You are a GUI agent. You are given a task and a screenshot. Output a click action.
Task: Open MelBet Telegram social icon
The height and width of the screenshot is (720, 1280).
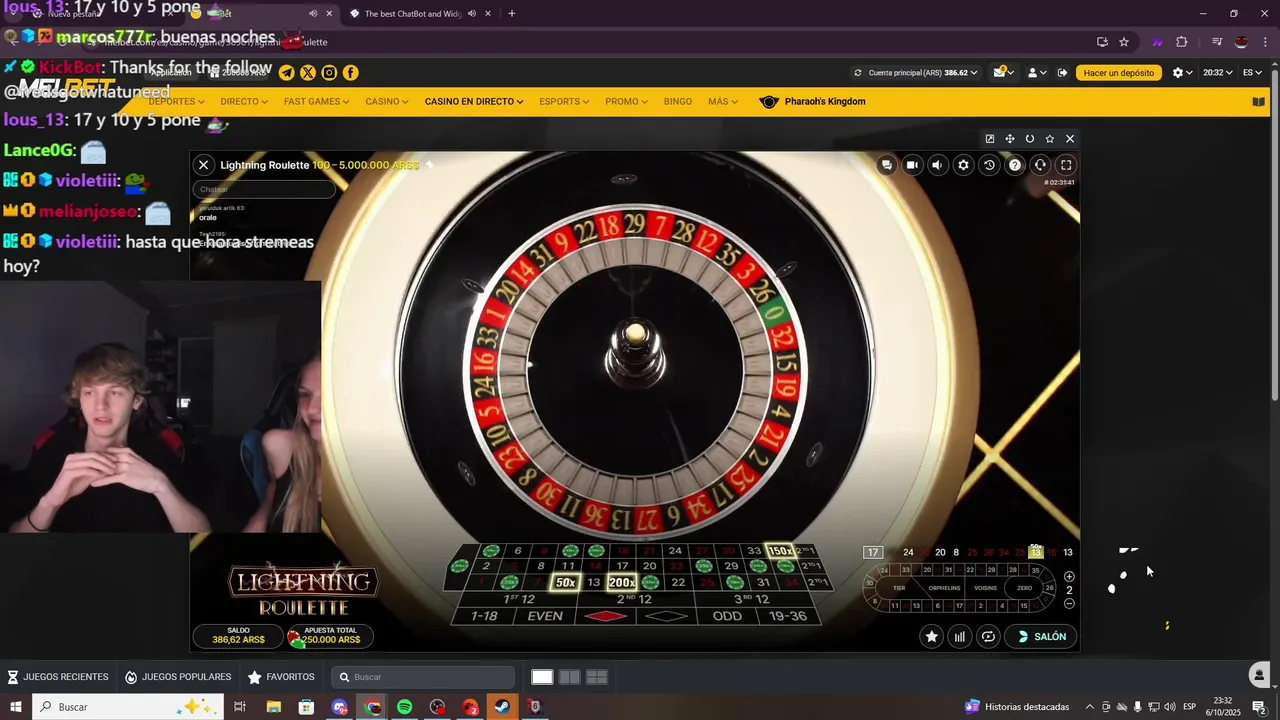(287, 72)
